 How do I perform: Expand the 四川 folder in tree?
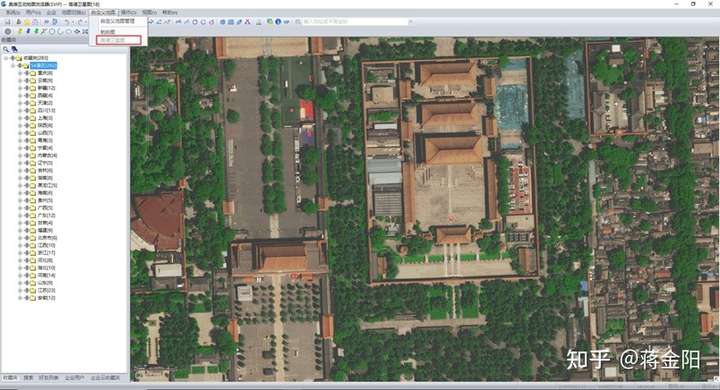pyautogui.click(x=20, y=110)
